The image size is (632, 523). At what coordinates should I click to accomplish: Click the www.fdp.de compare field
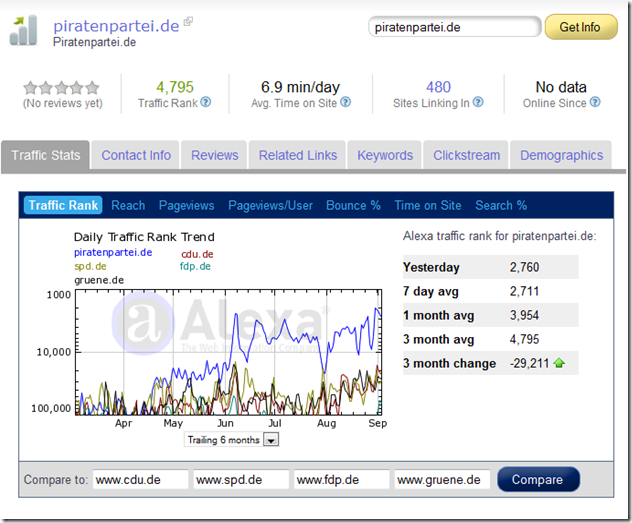click(341, 479)
